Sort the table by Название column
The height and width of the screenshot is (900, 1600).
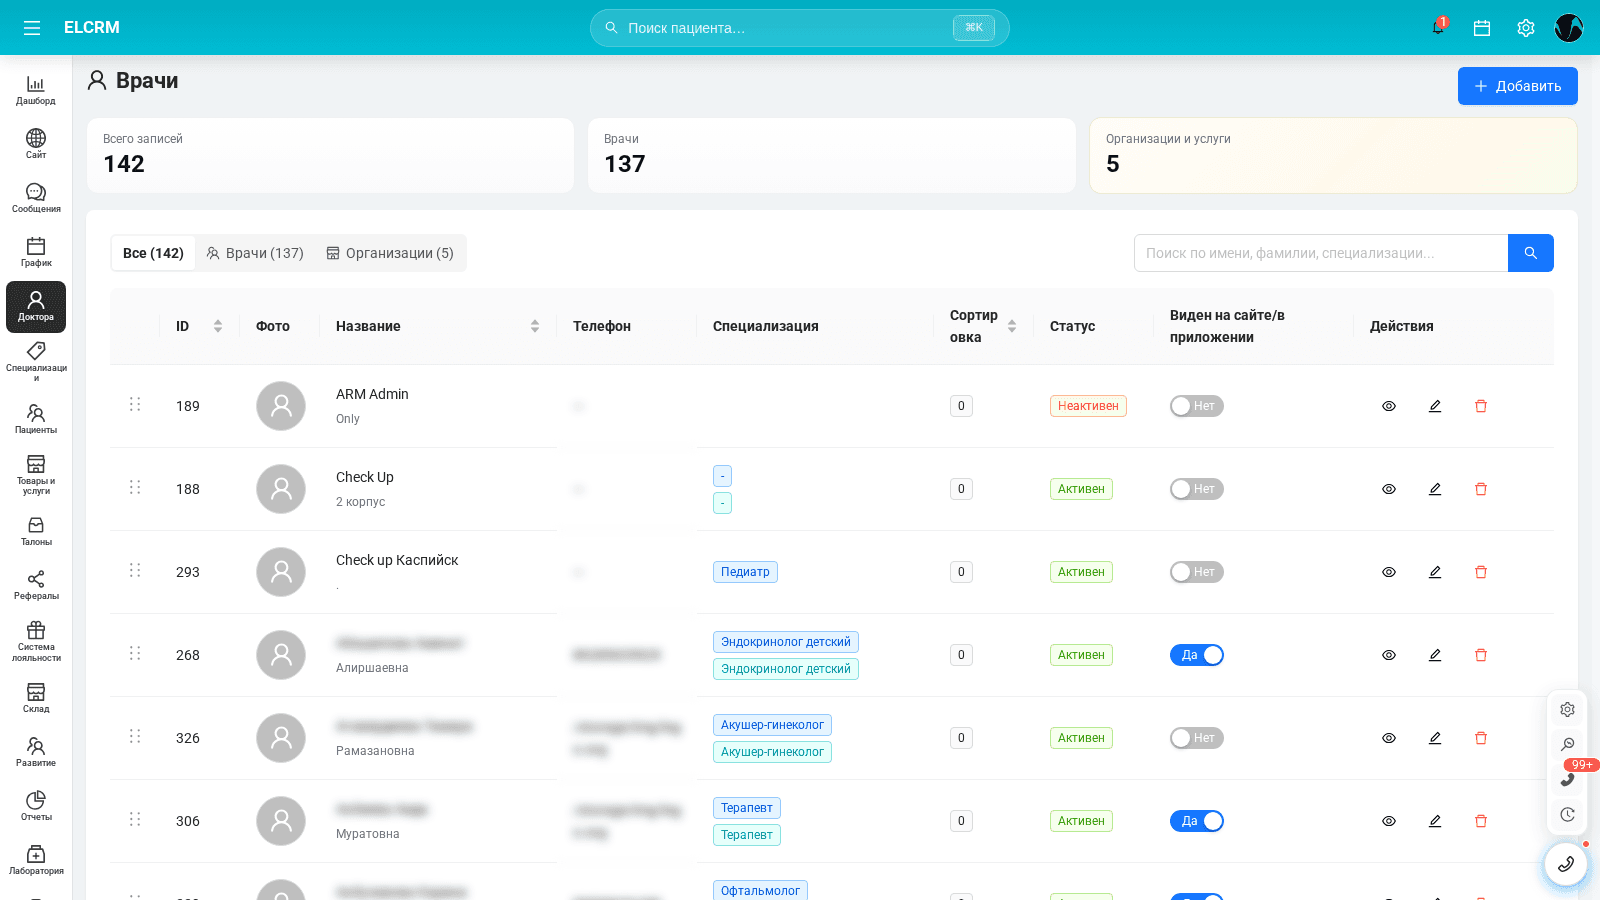point(535,326)
